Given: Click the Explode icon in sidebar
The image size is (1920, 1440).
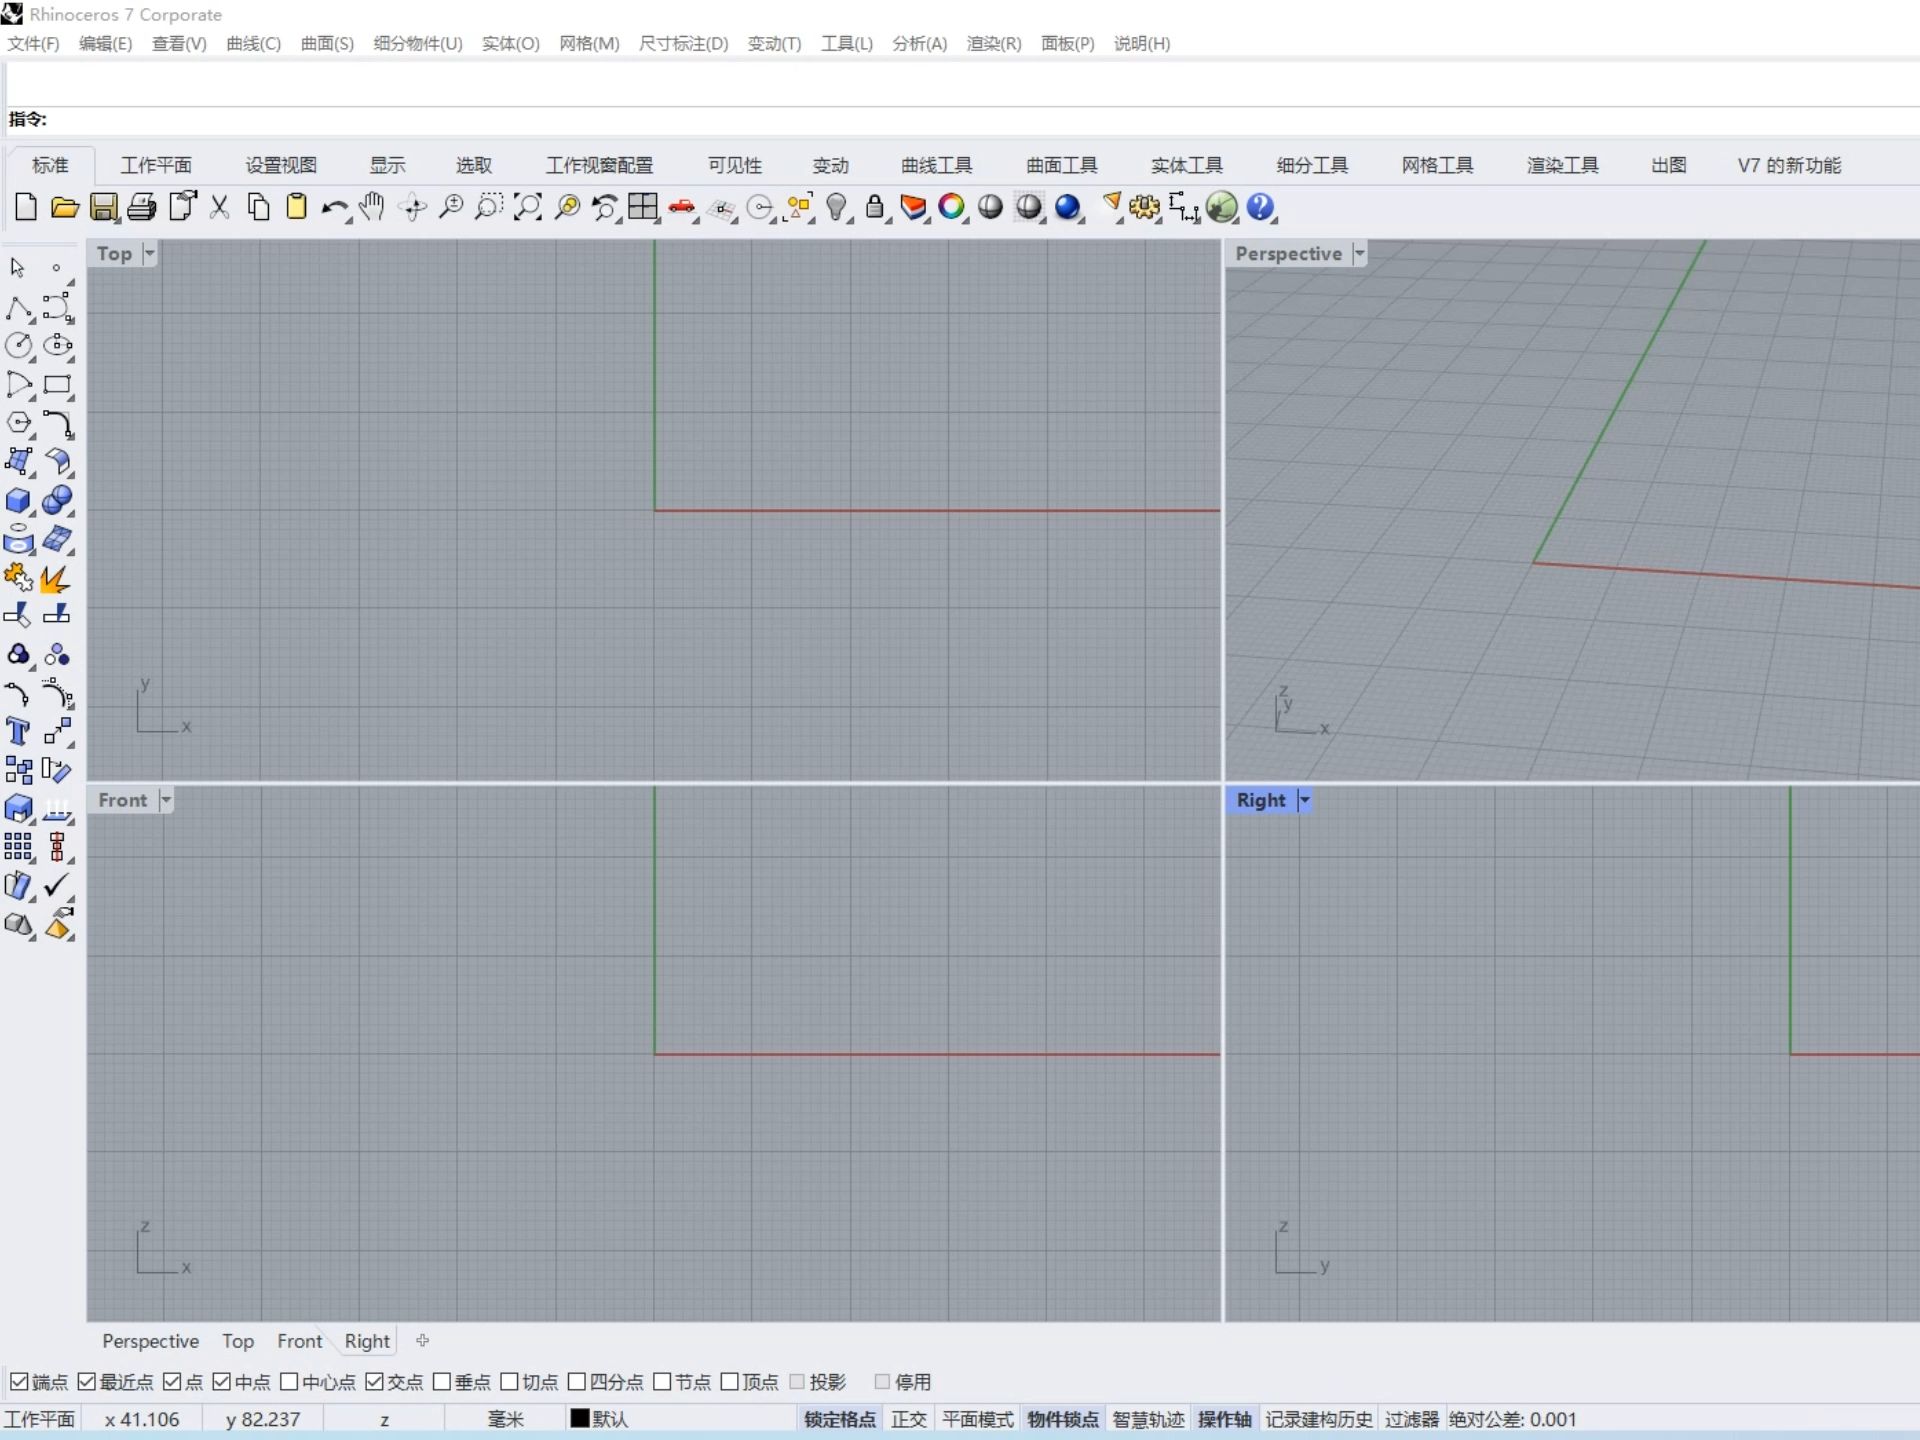Looking at the screenshot, I should point(57,578).
